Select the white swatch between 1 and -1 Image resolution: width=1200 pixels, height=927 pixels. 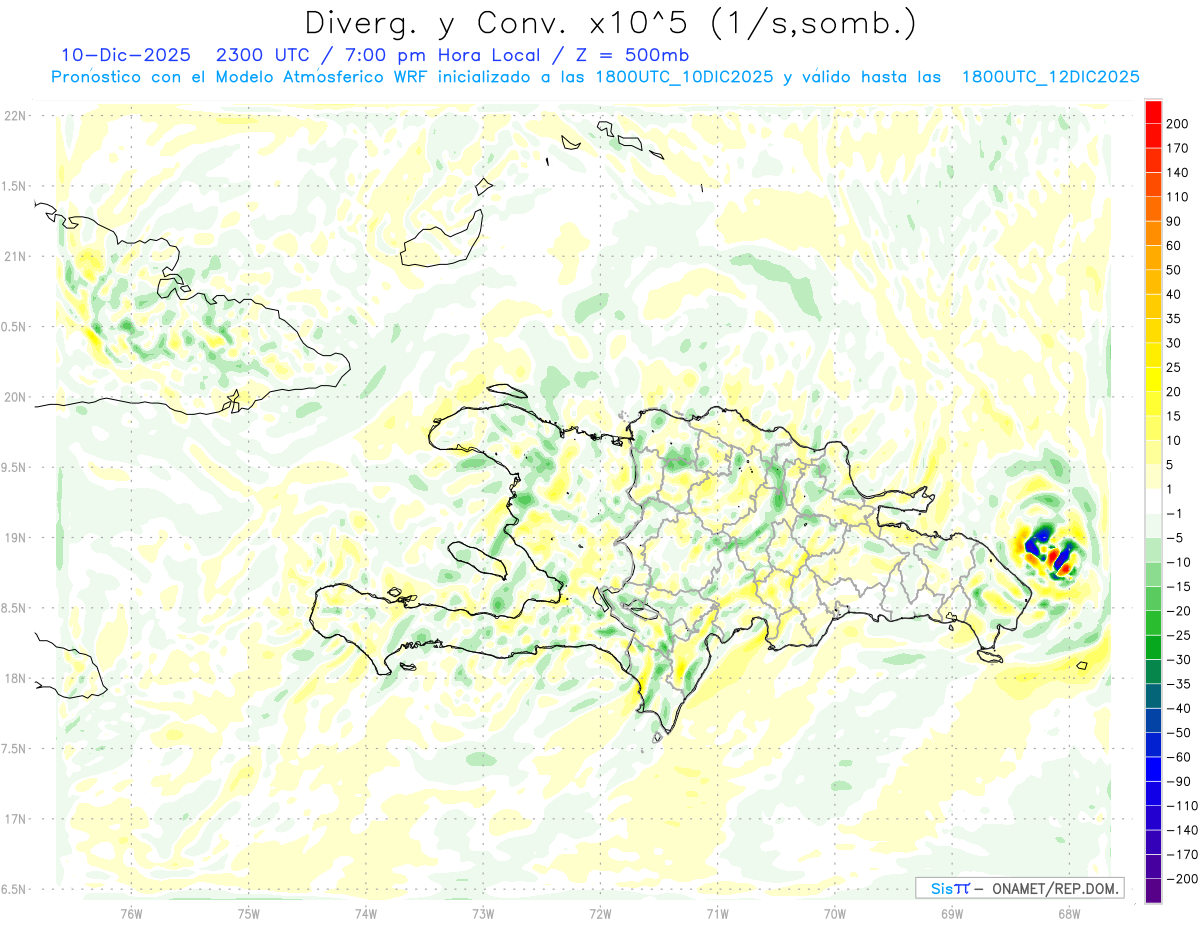point(1154,501)
